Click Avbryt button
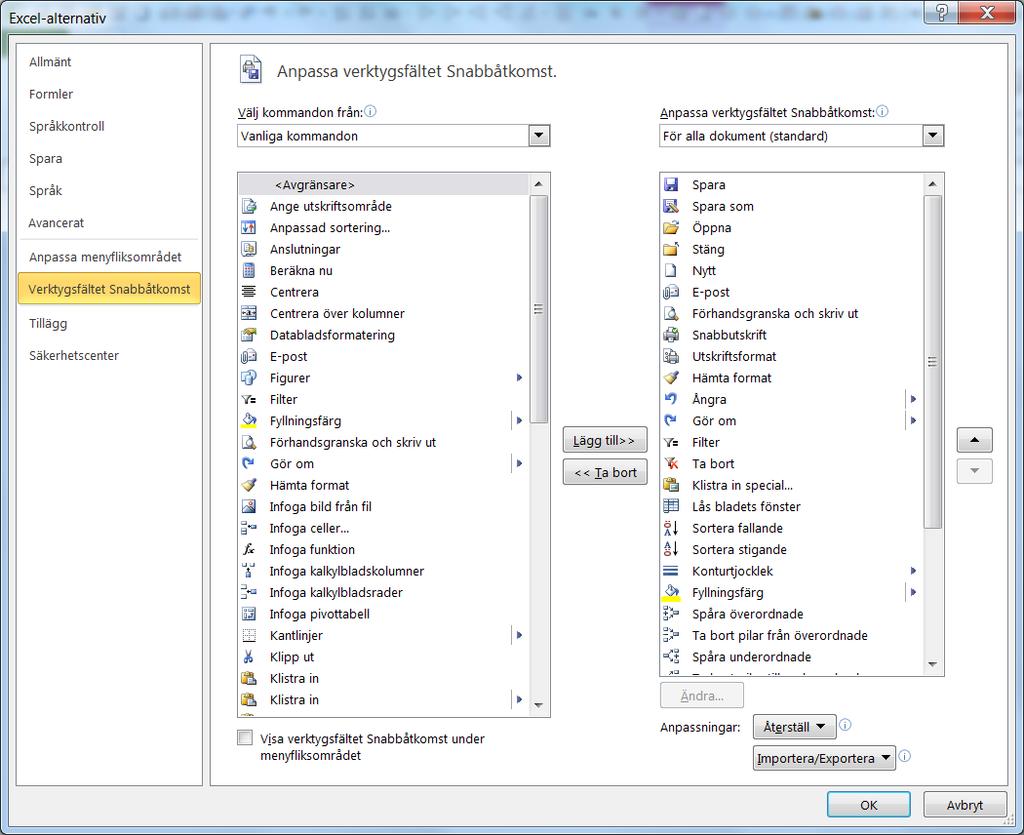This screenshot has height=835, width=1024. point(965,805)
